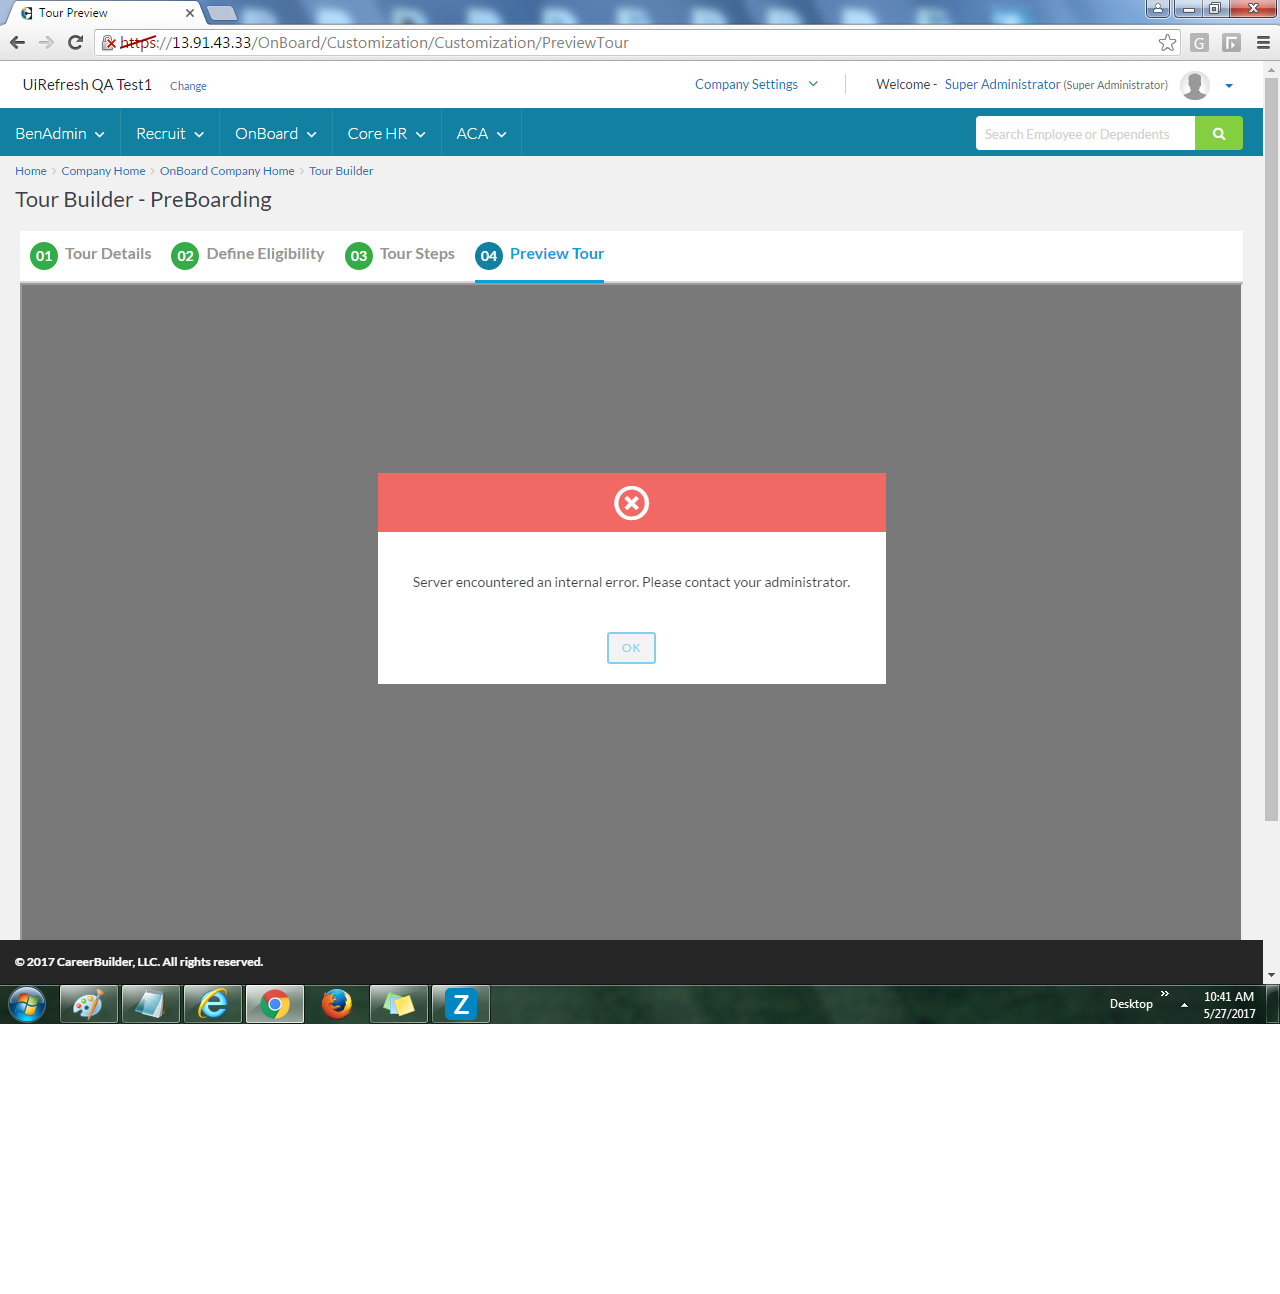Click the step 03 circle badge
This screenshot has width=1280, height=1294.
[359, 256]
